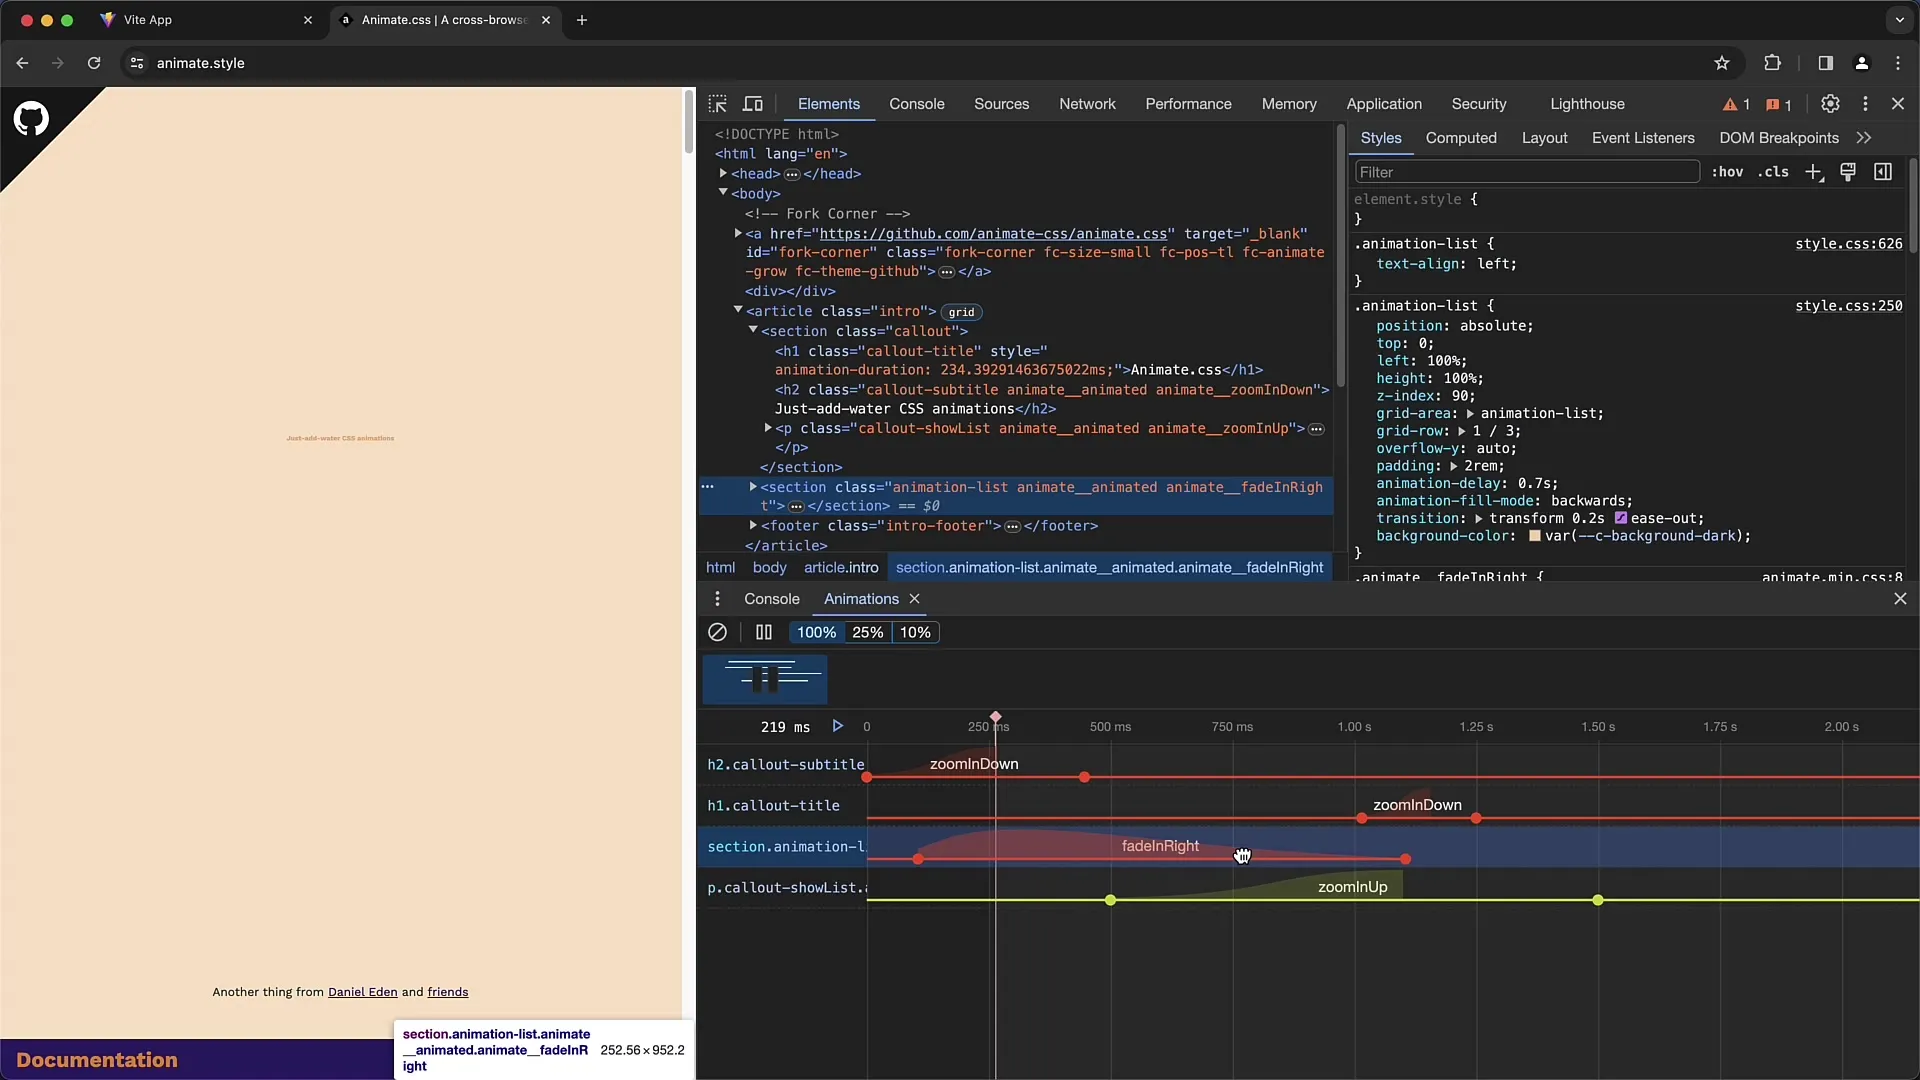Viewport: 1920px width, 1080px height.
Task: Toggle the grid badge on article.intro
Action: coord(961,312)
